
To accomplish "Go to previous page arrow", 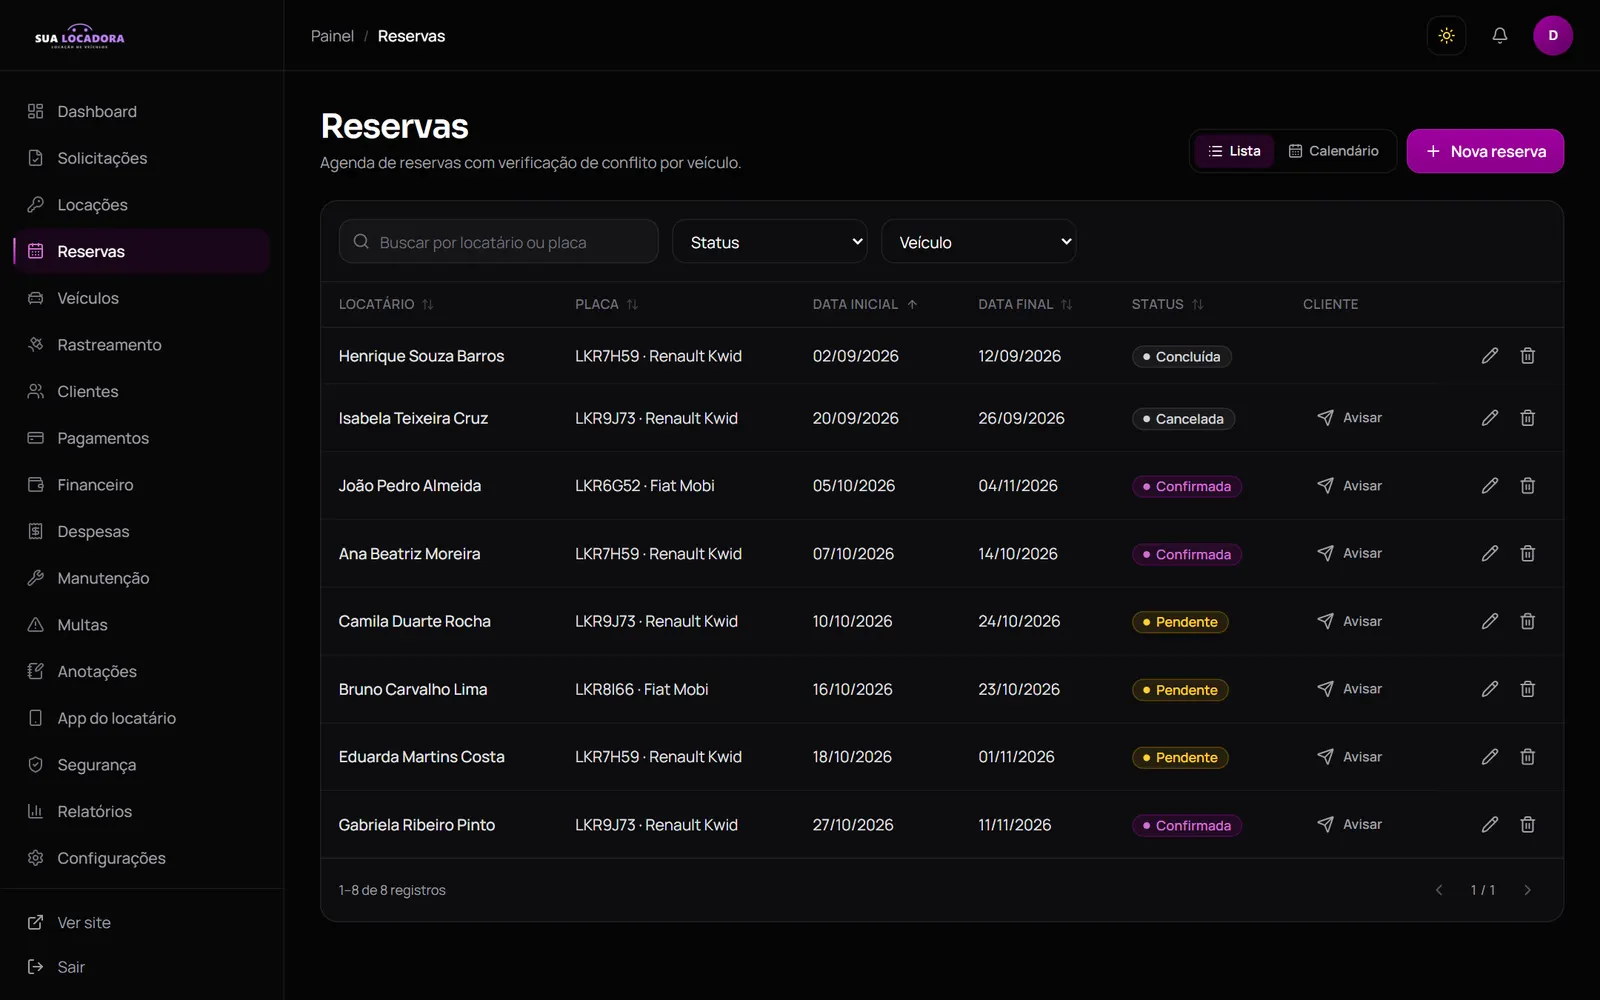I will click(1439, 890).
